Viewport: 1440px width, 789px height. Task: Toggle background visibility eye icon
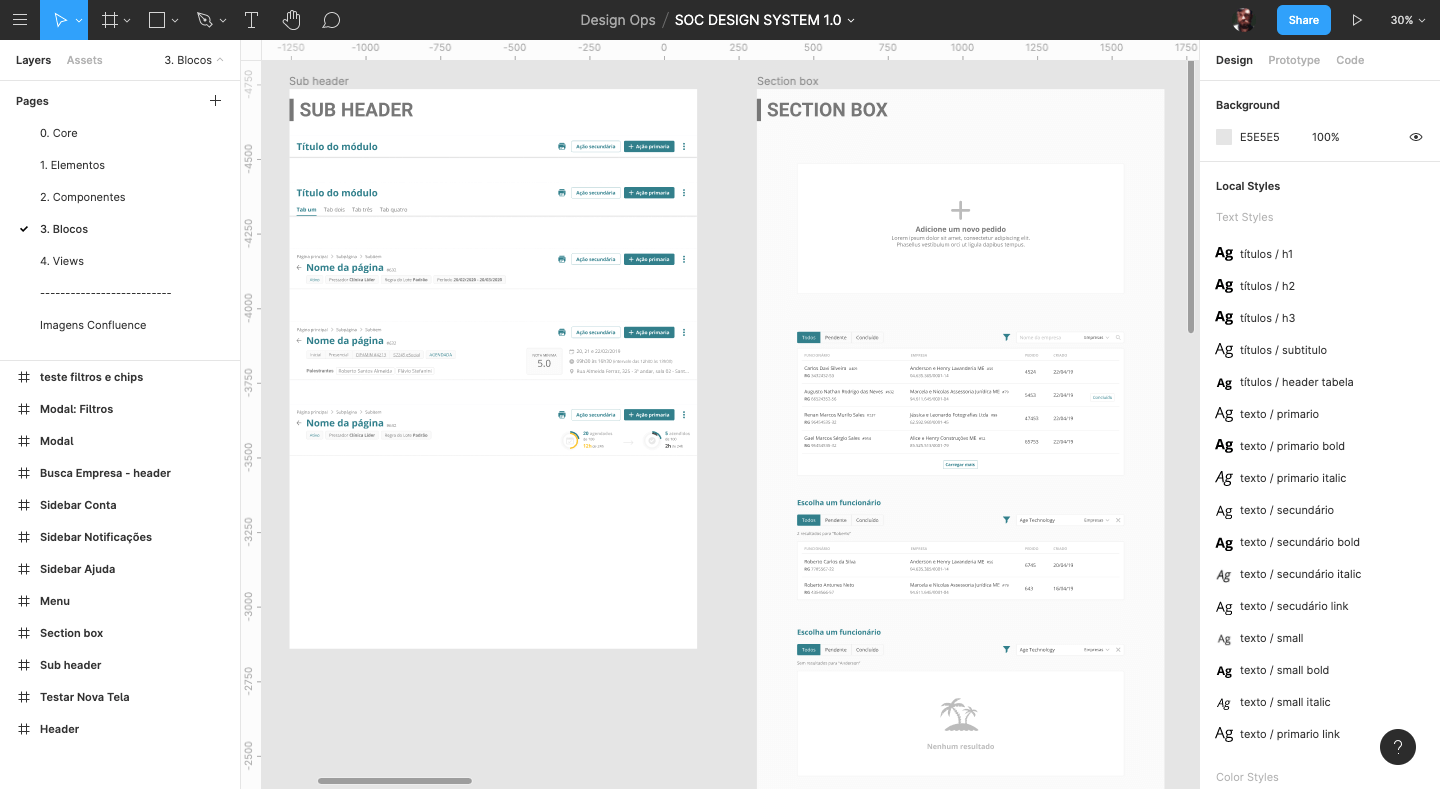click(x=1416, y=137)
